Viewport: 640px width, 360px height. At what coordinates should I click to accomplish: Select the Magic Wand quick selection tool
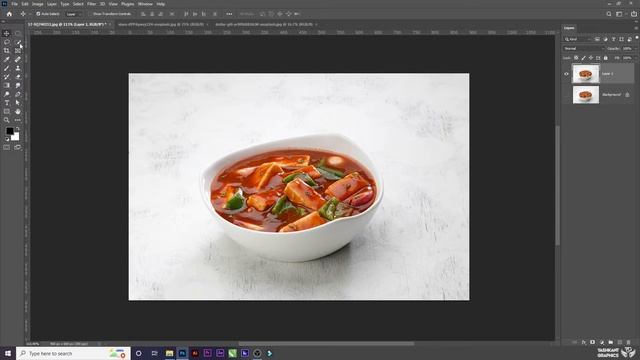tap(18, 42)
